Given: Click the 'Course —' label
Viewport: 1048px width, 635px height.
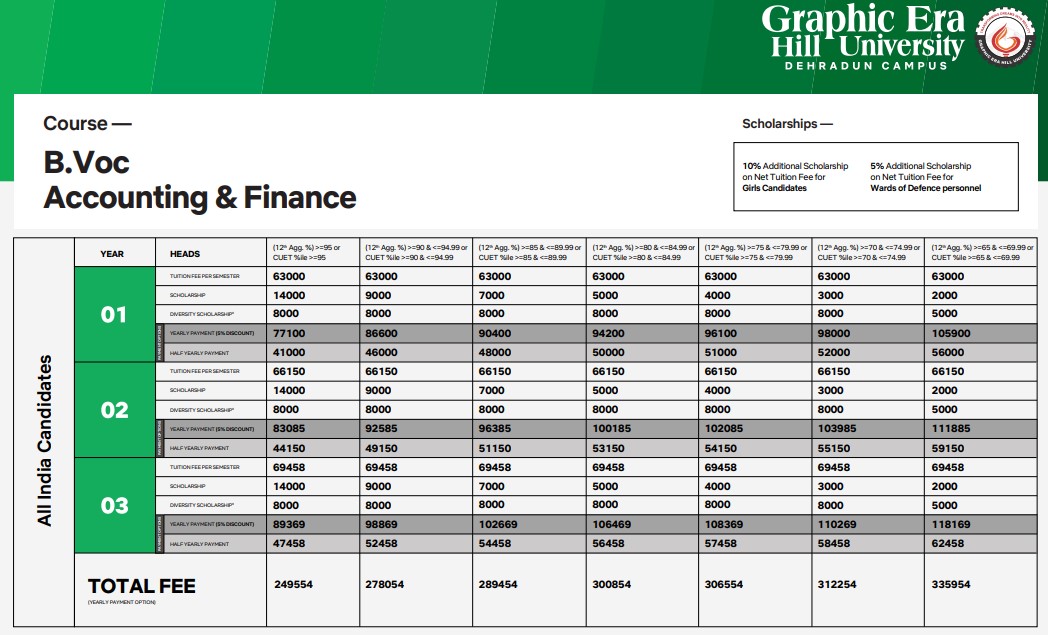Looking at the screenshot, I should [87, 124].
